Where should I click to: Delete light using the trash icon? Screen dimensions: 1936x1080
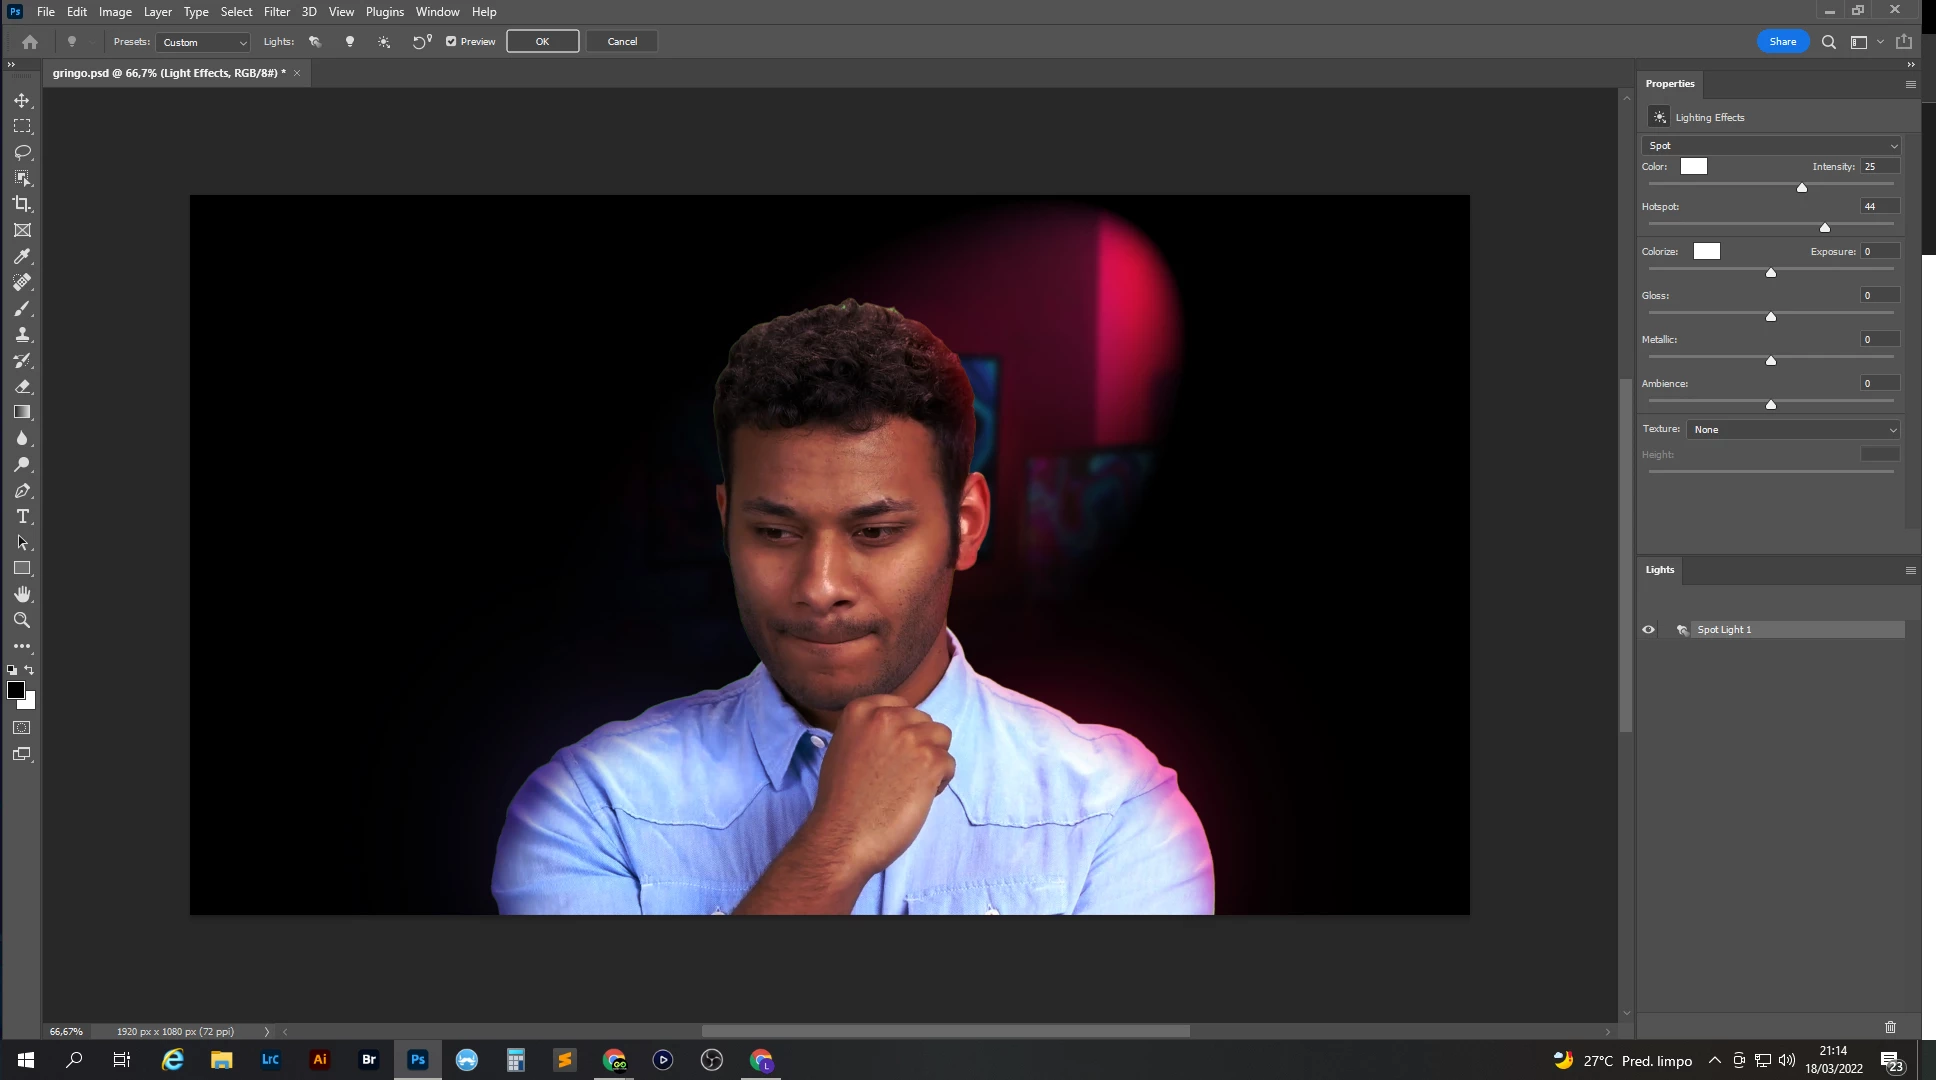click(1890, 1027)
